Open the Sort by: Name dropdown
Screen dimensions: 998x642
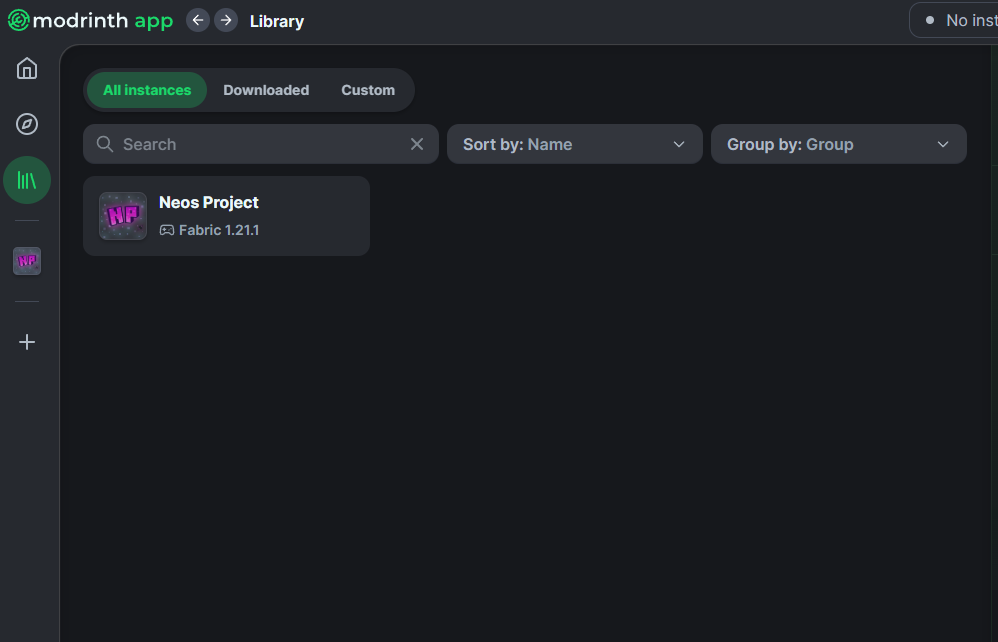click(575, 144)
